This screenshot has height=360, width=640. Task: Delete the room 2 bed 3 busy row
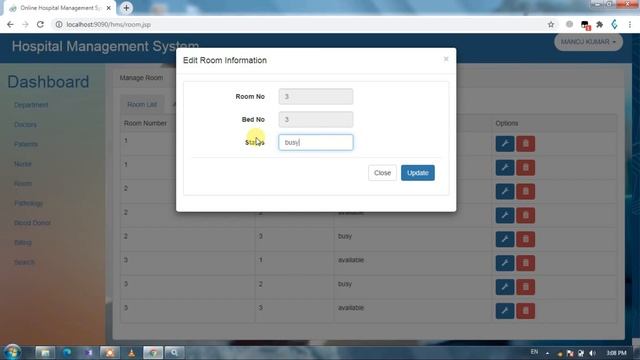pos(525,239)
